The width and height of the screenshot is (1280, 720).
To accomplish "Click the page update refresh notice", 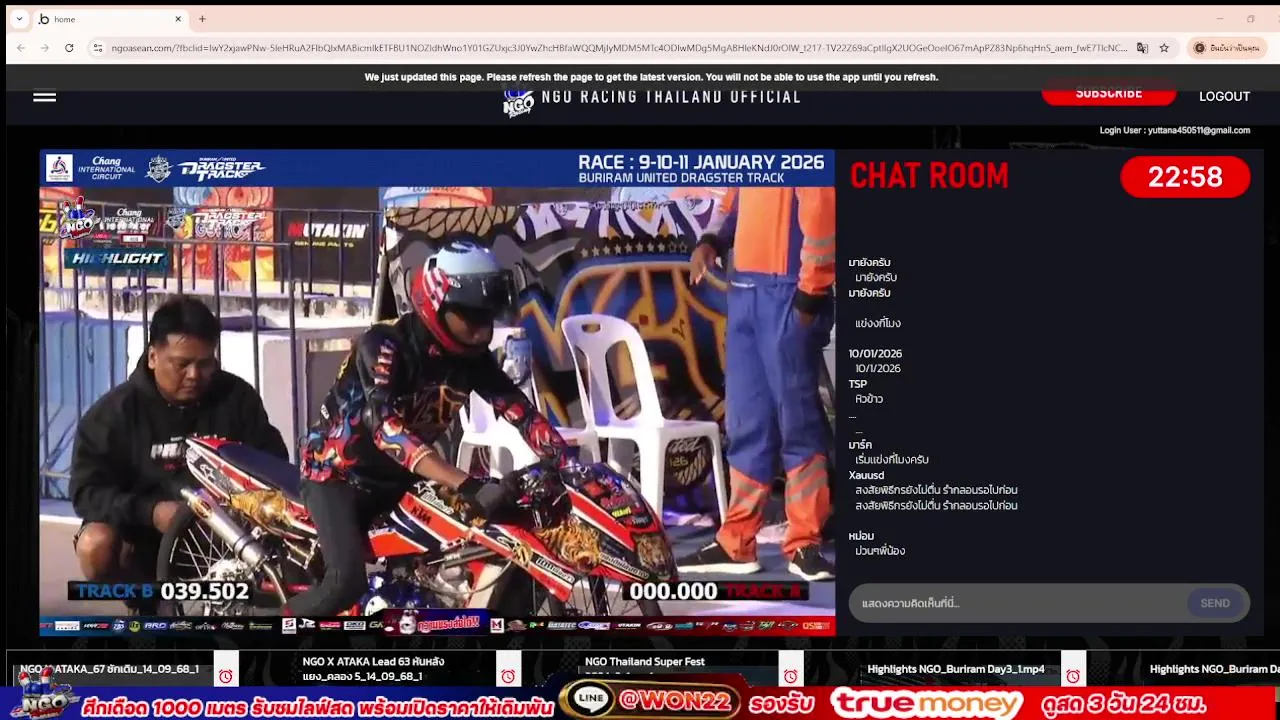I will [651, 77].
